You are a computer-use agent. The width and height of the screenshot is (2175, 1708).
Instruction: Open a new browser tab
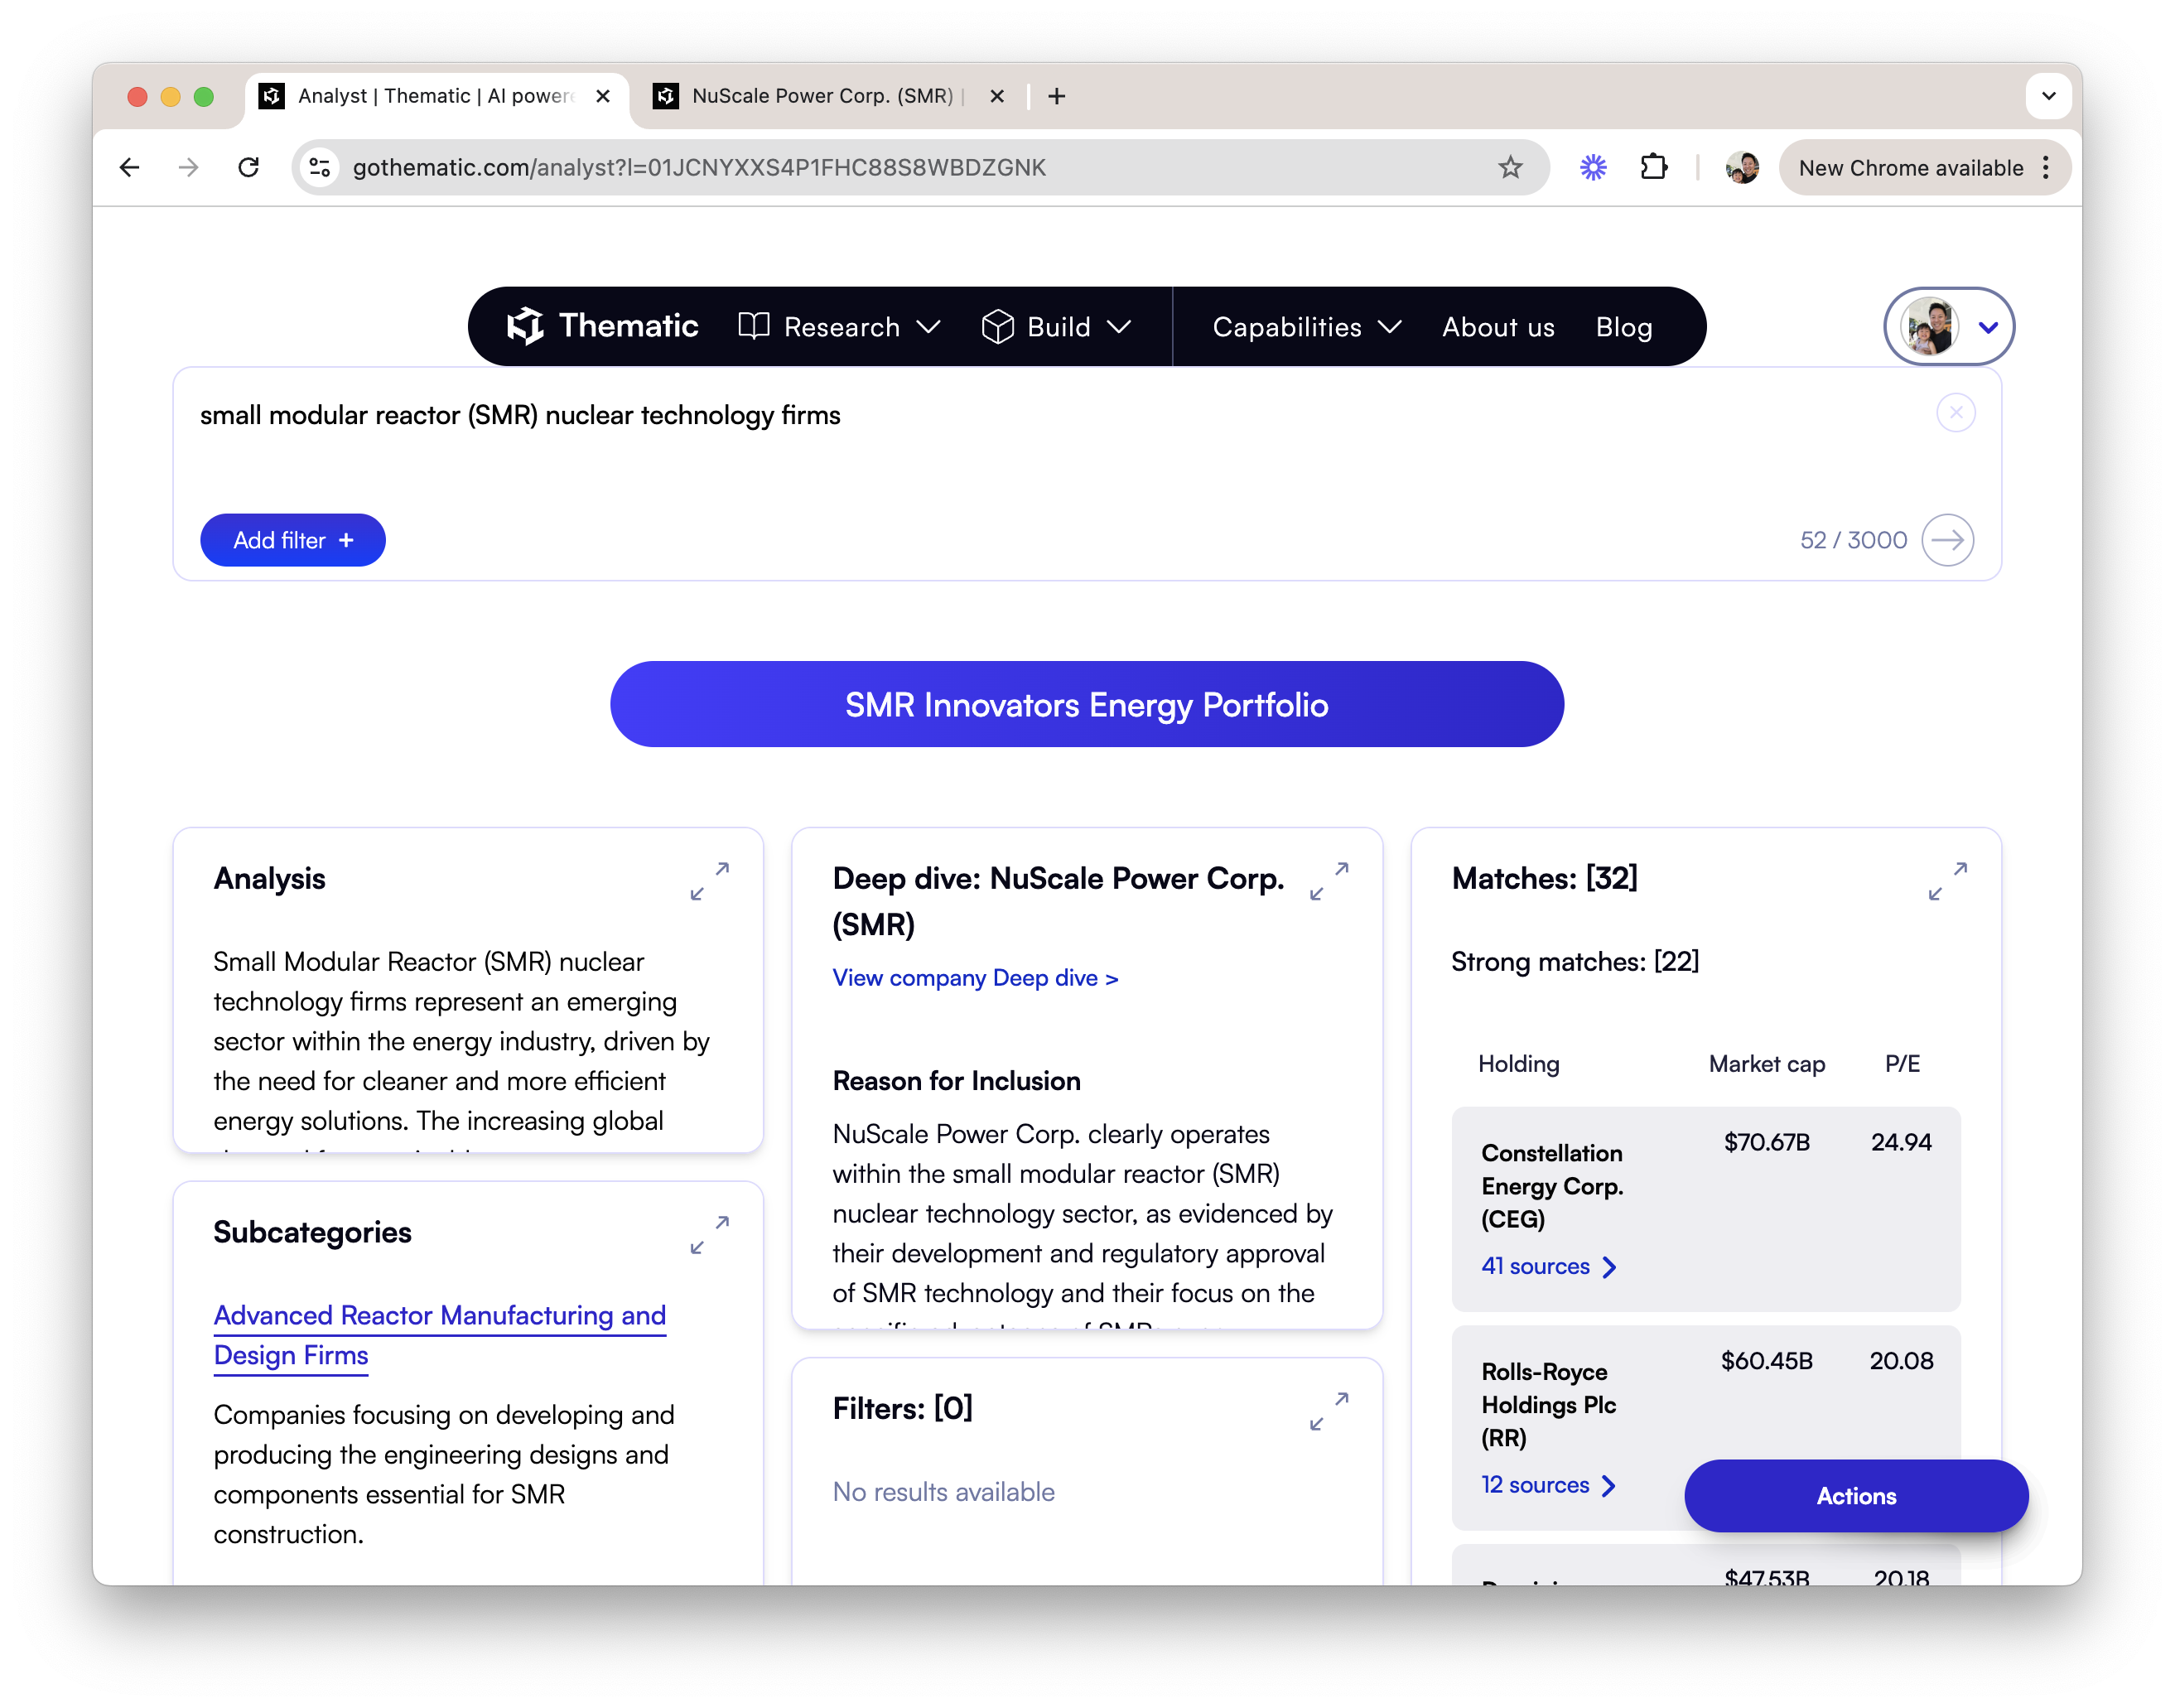point(1056,96)
